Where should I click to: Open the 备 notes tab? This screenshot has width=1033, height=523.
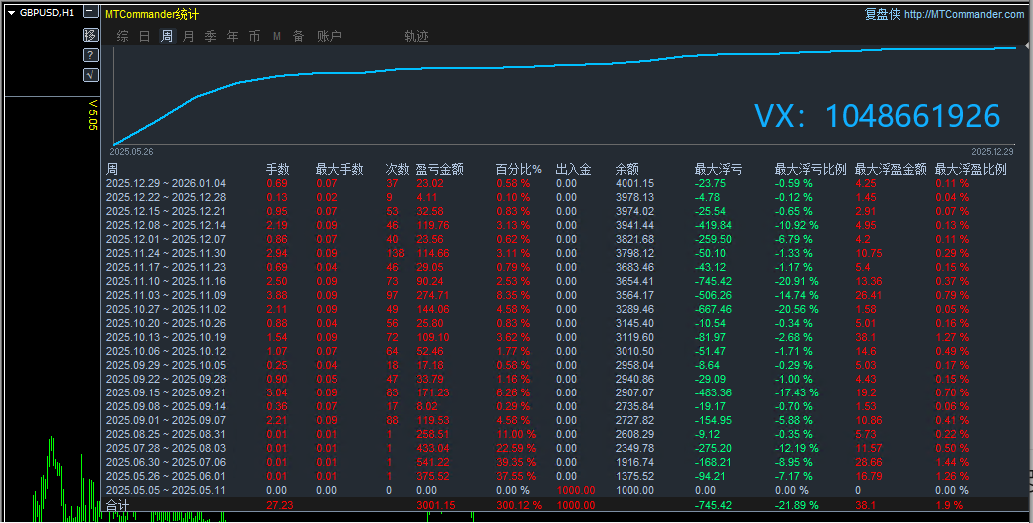click(x=298, y=36)
